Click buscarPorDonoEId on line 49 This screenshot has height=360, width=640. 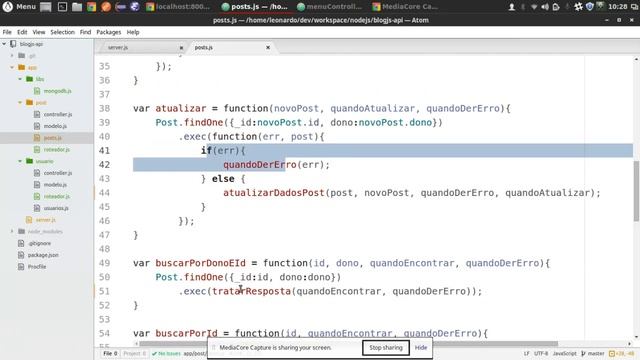click(200, 263)
